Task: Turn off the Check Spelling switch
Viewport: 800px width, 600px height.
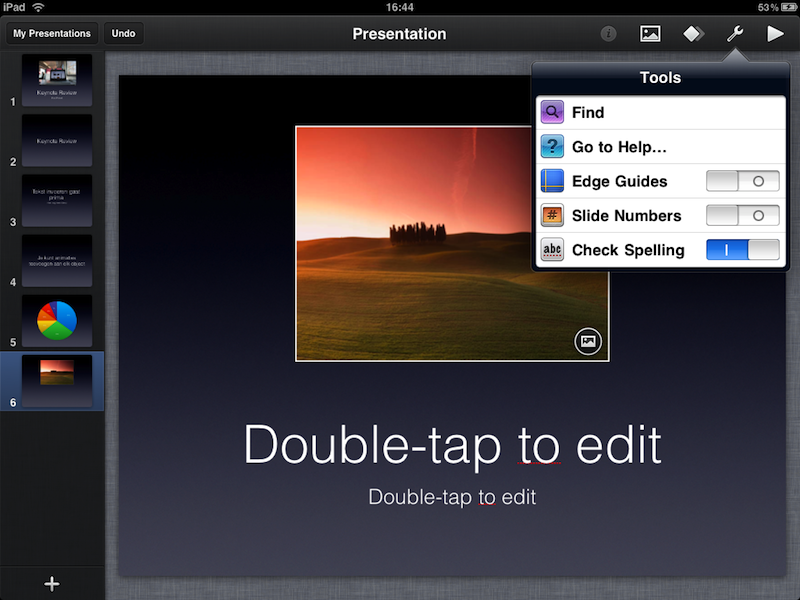Action: 742,250
